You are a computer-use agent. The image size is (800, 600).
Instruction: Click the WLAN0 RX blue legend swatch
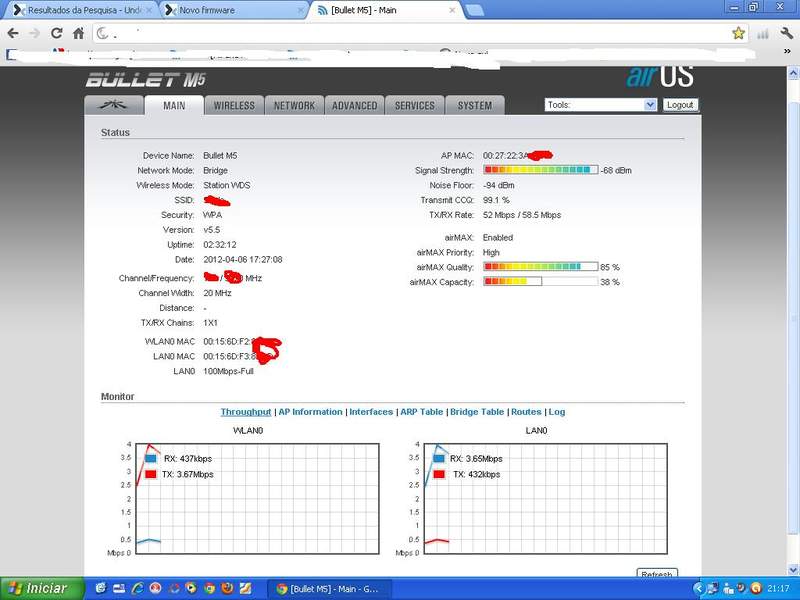151,458
